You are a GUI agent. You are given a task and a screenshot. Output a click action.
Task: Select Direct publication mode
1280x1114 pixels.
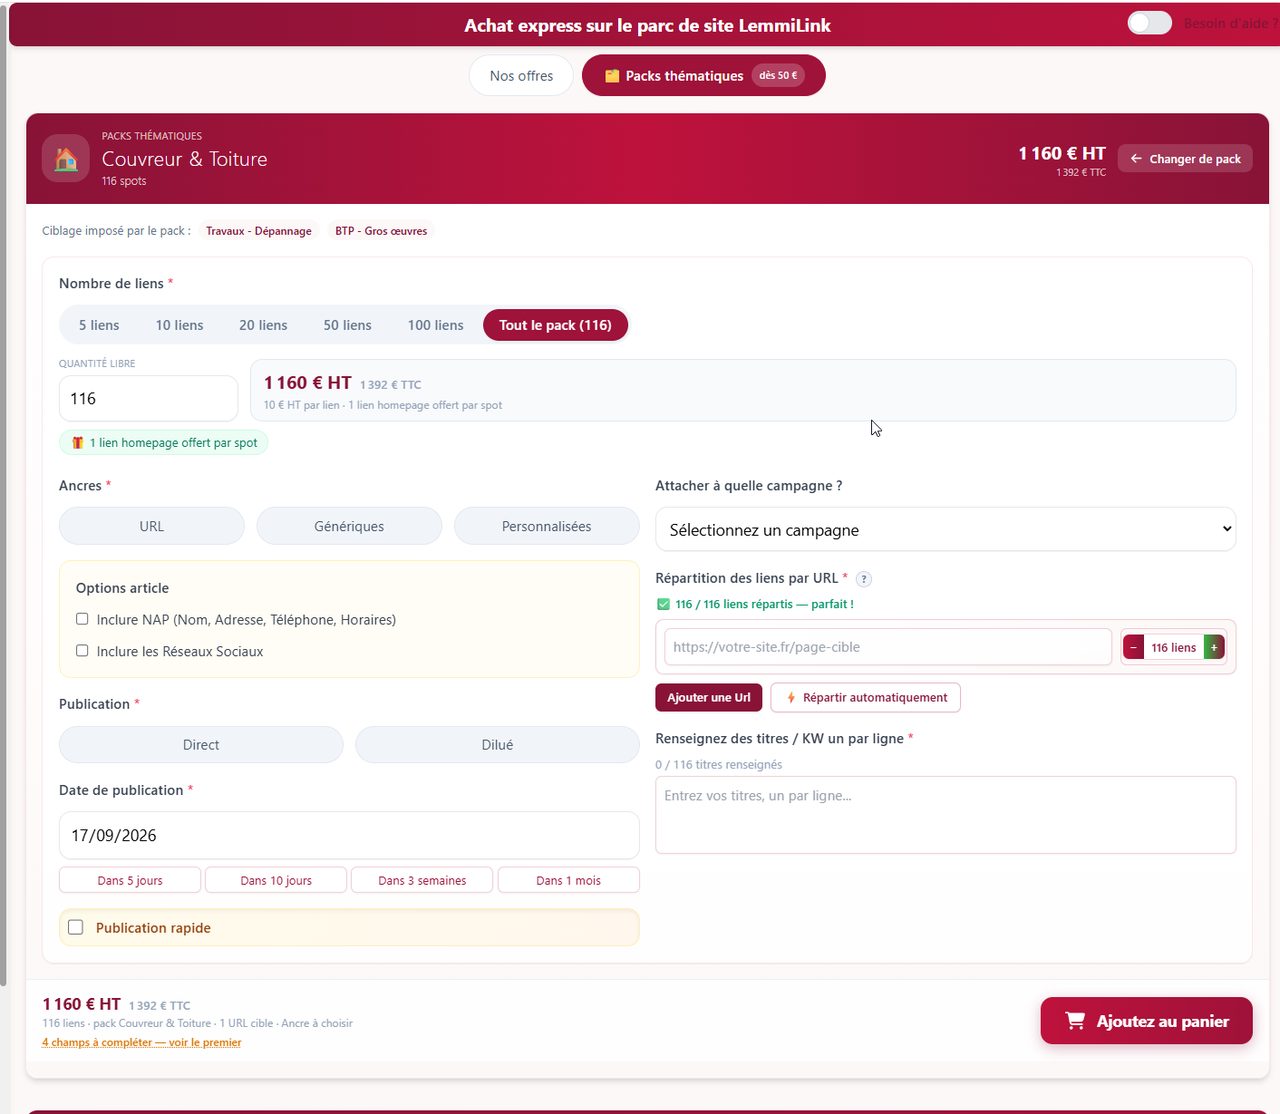click(x=201, y=745)
